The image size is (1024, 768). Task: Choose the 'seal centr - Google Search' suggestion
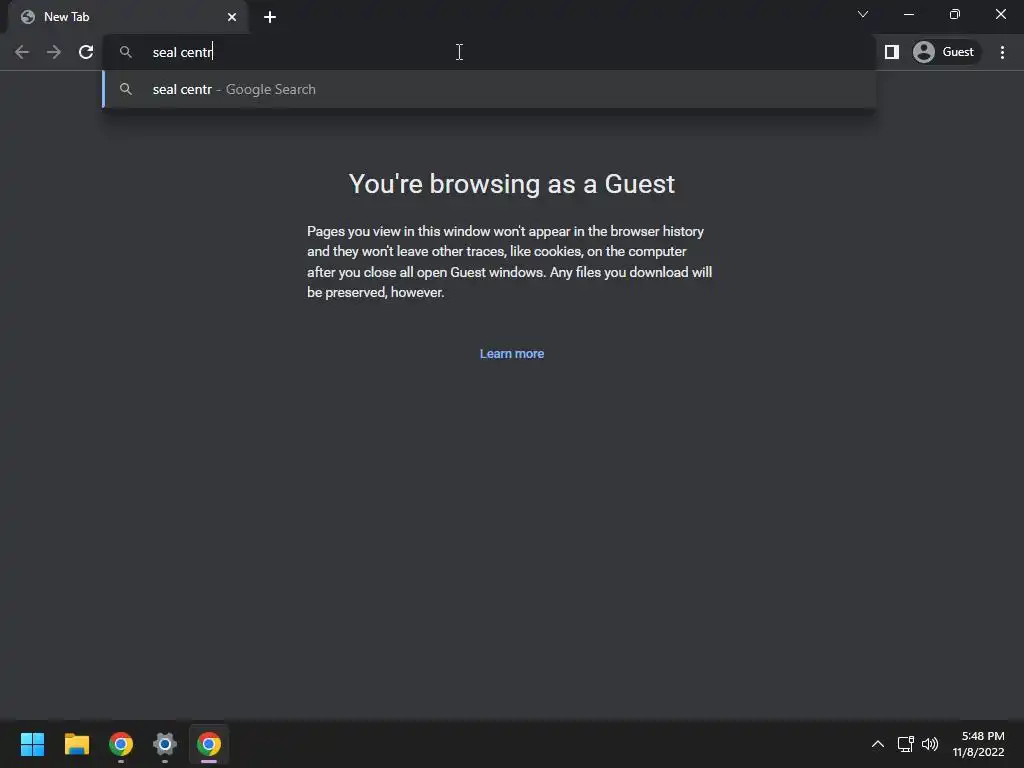coord(490,89)
